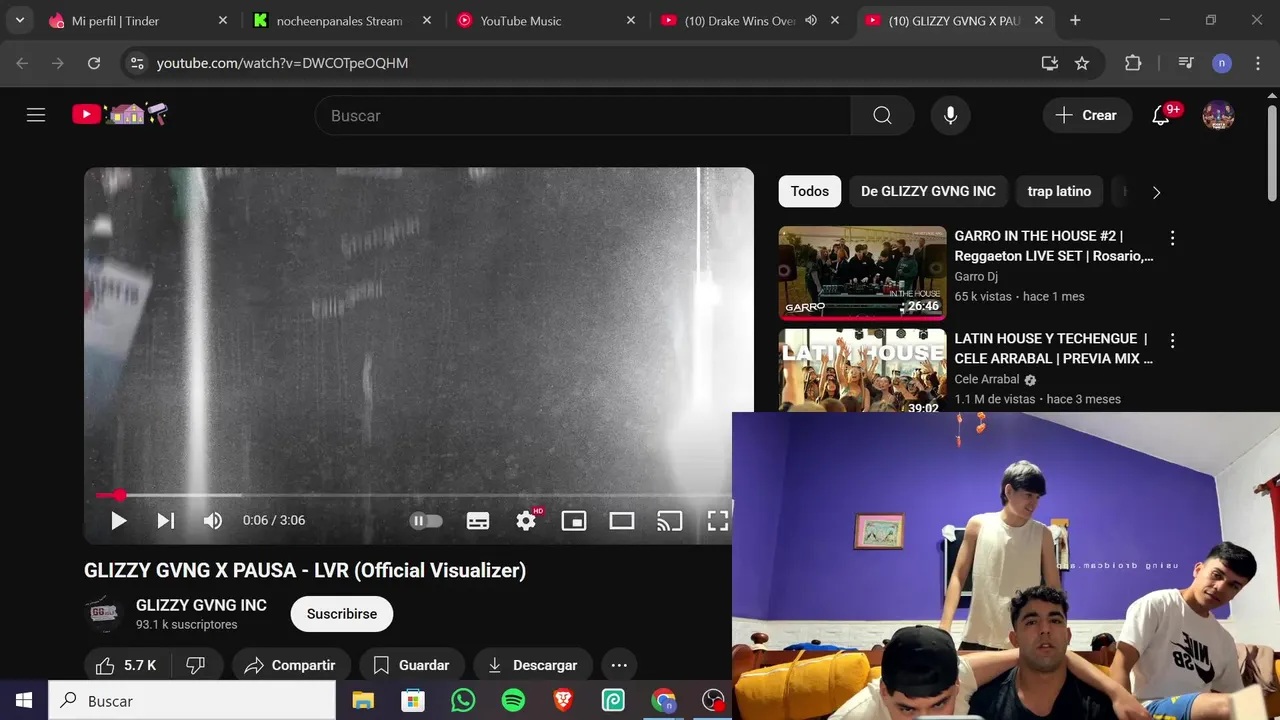This screenshot has height=720, width=1280.
Task: Click the taskbar Buscar search box
Action: click(x=192, y=701)
